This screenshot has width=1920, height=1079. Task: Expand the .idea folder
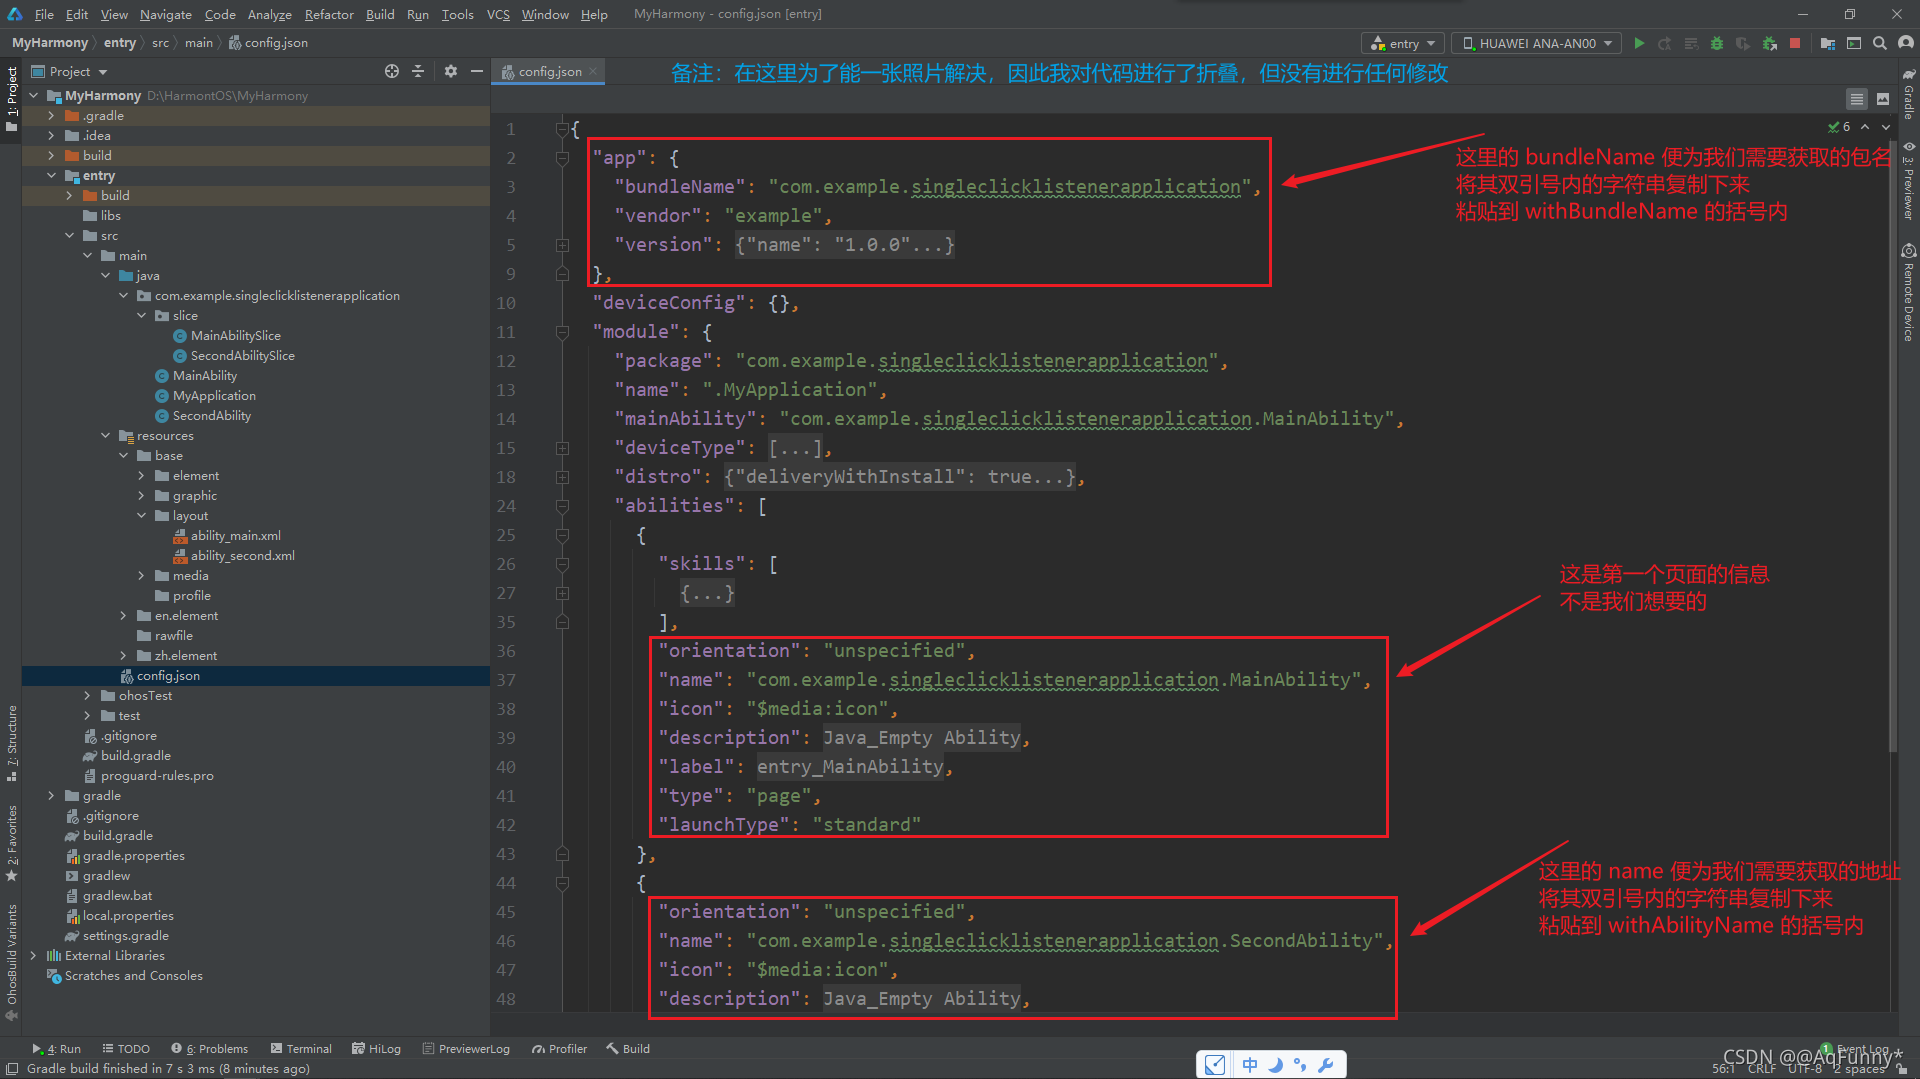tap(51, 135)
